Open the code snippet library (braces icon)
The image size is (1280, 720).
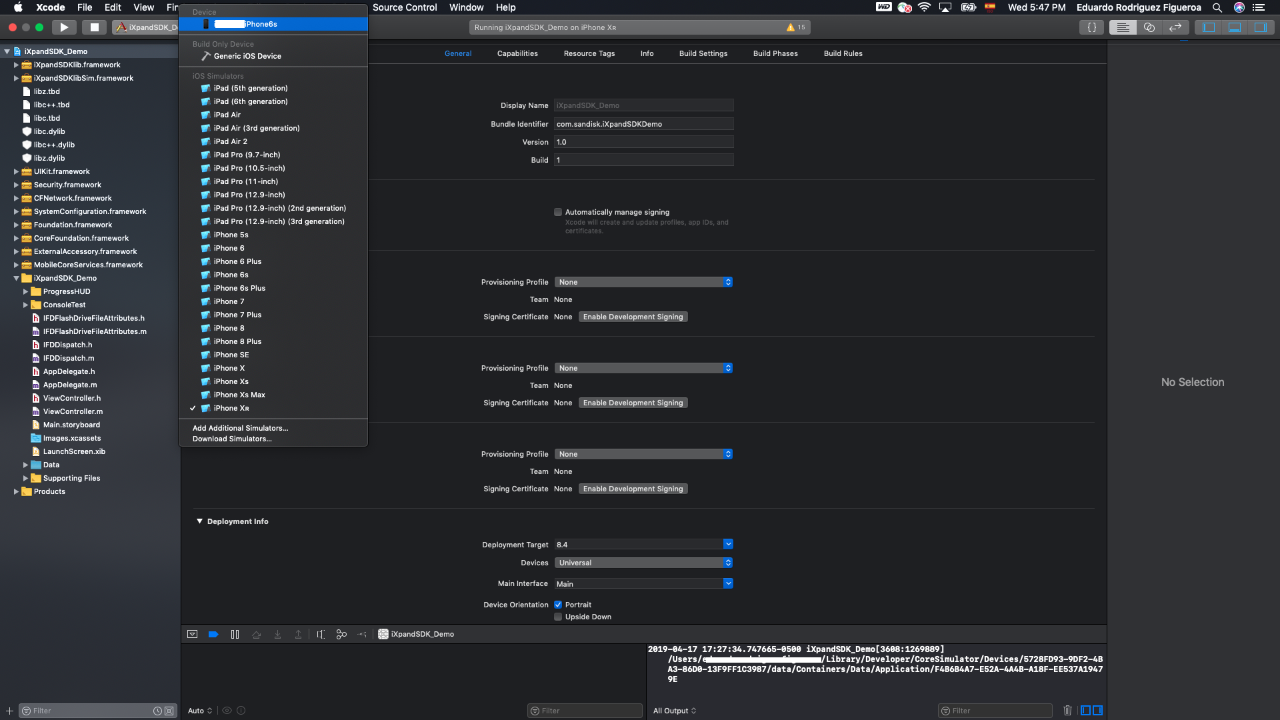tap(1092, 27)
